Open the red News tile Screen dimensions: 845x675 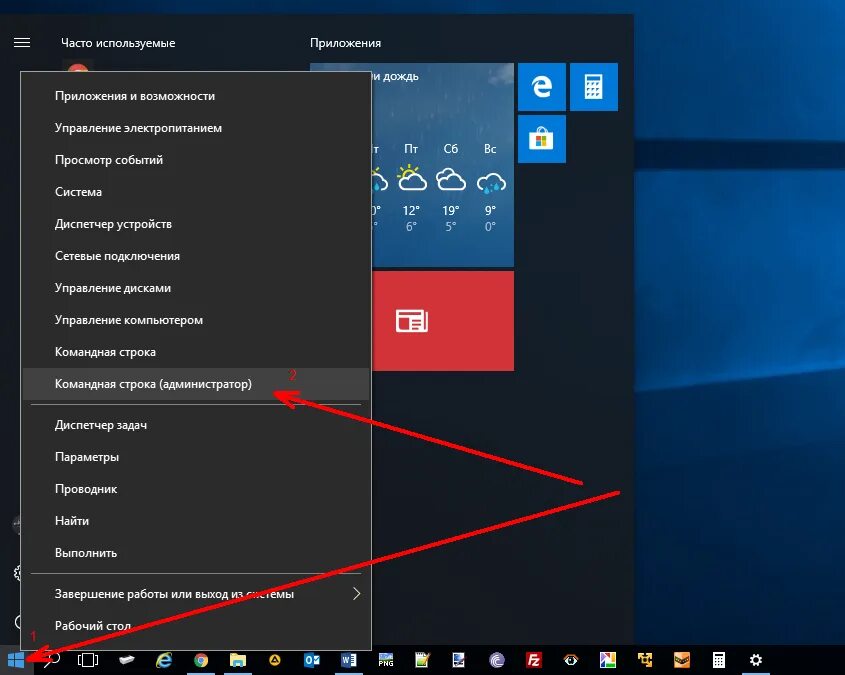tap(443, 321)
